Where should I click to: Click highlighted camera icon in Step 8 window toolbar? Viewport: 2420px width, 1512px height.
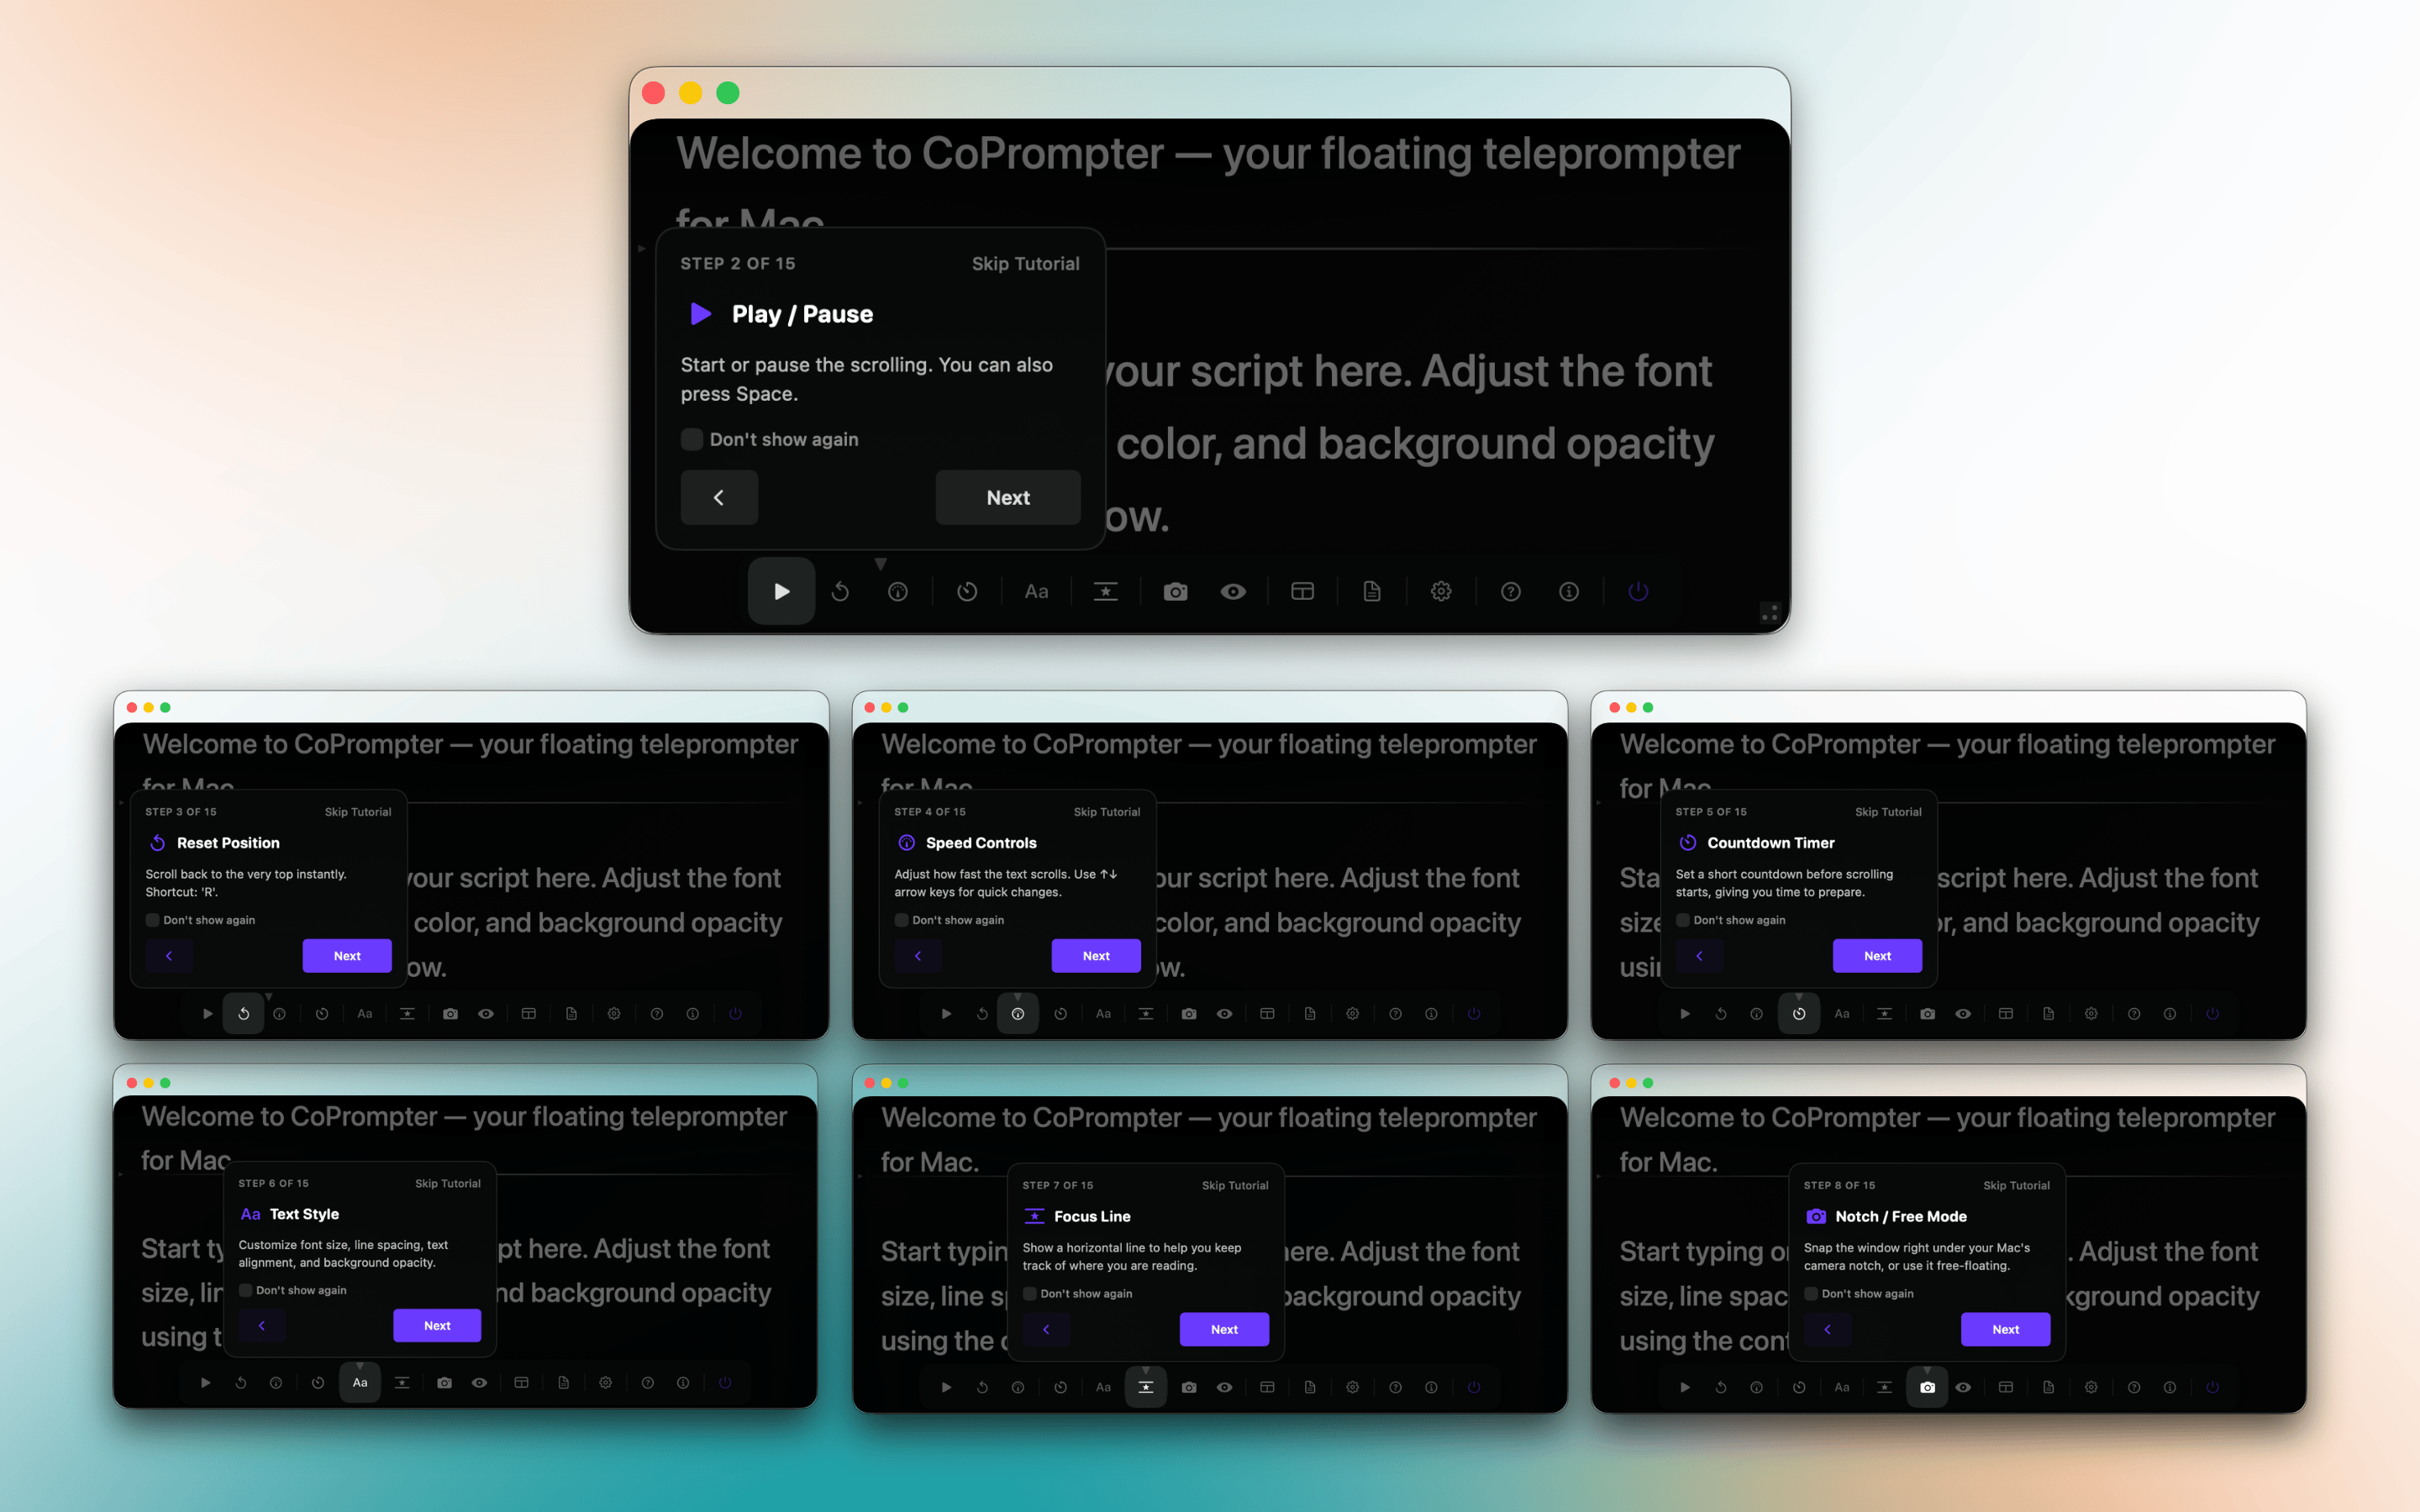[1928, 1388]
